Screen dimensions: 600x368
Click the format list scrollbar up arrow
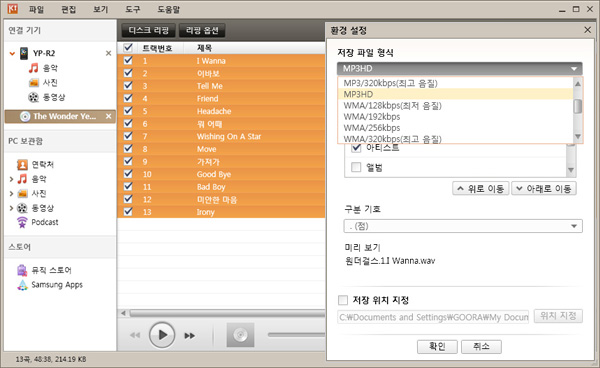578,83
